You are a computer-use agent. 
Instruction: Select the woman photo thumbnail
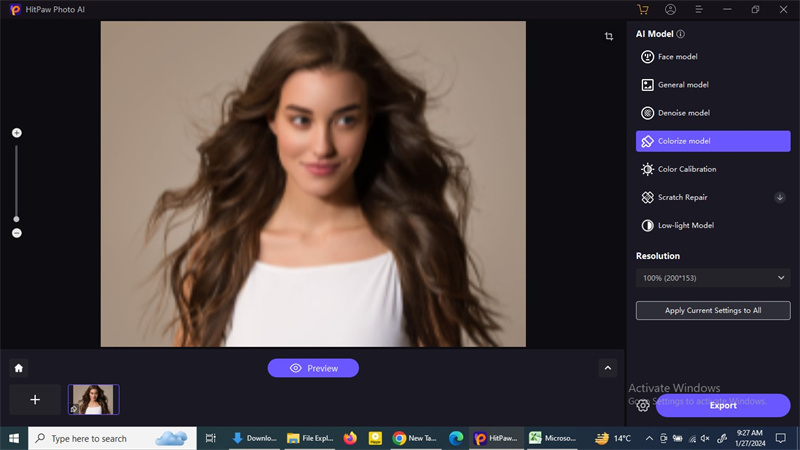tap(93, 399)
